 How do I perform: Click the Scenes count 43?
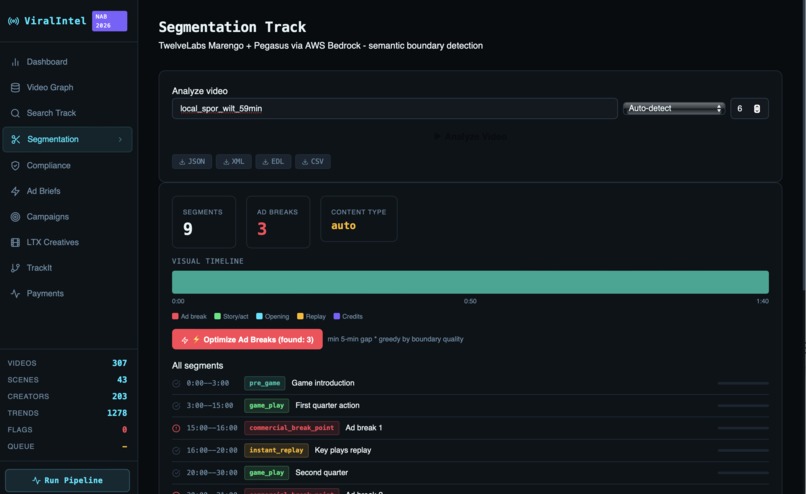122,380
